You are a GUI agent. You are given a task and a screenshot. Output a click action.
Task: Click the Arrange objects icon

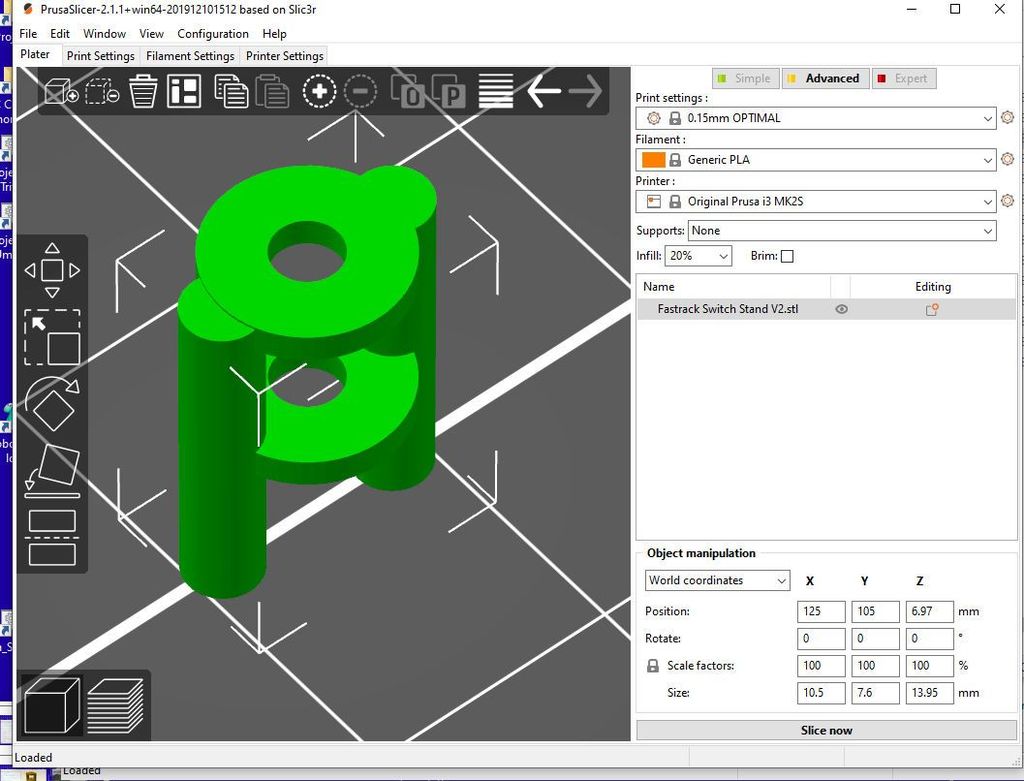coord(184,92)
